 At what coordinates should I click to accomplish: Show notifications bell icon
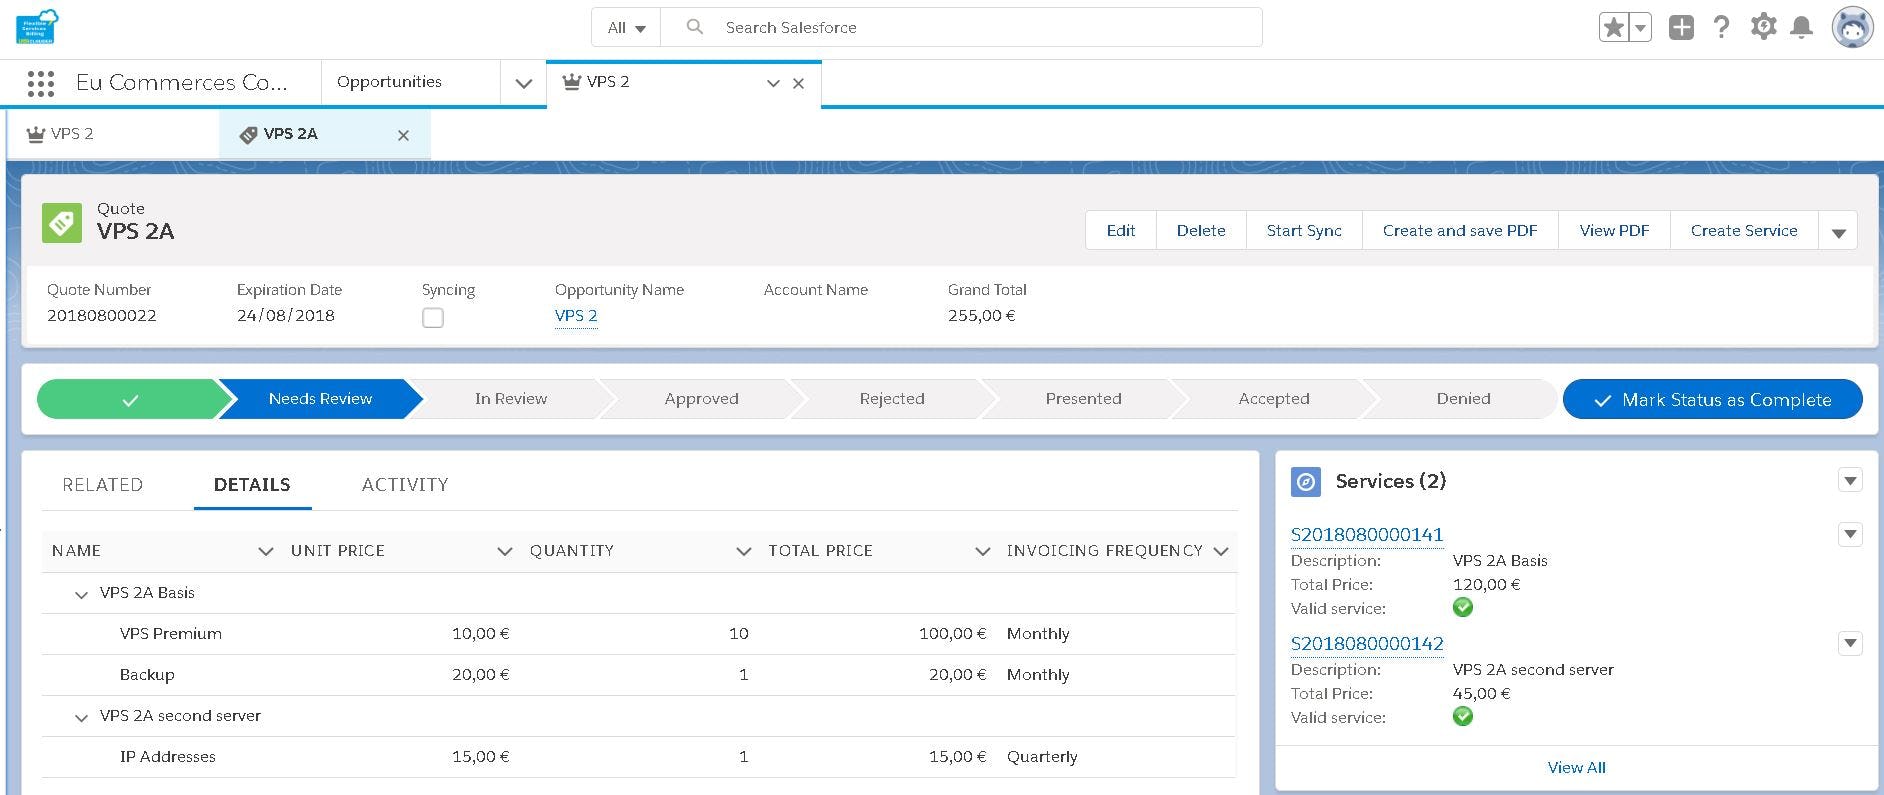point(1801,27)
